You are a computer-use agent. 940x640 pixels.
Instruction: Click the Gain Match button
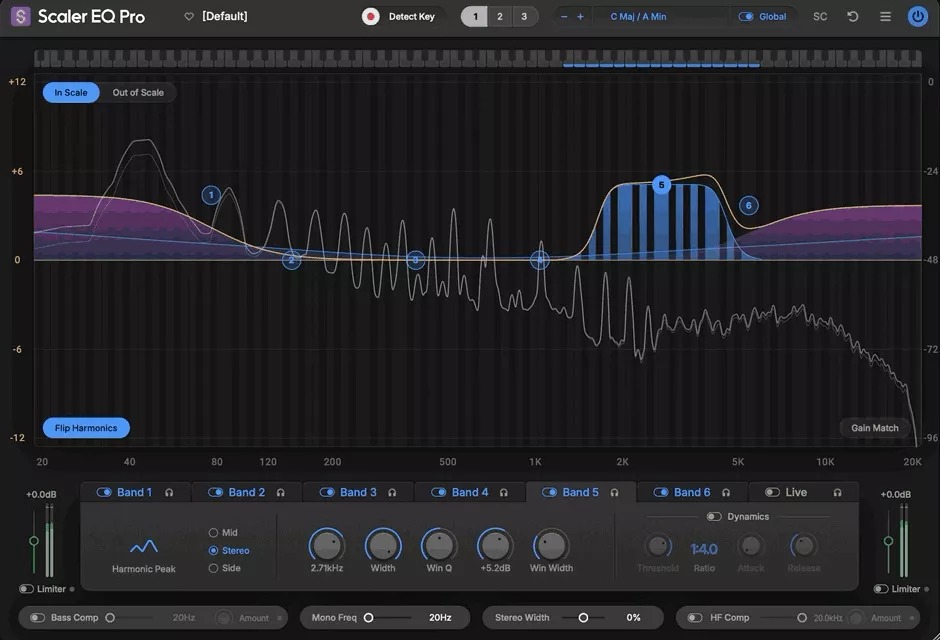click(x=875, y=428)
